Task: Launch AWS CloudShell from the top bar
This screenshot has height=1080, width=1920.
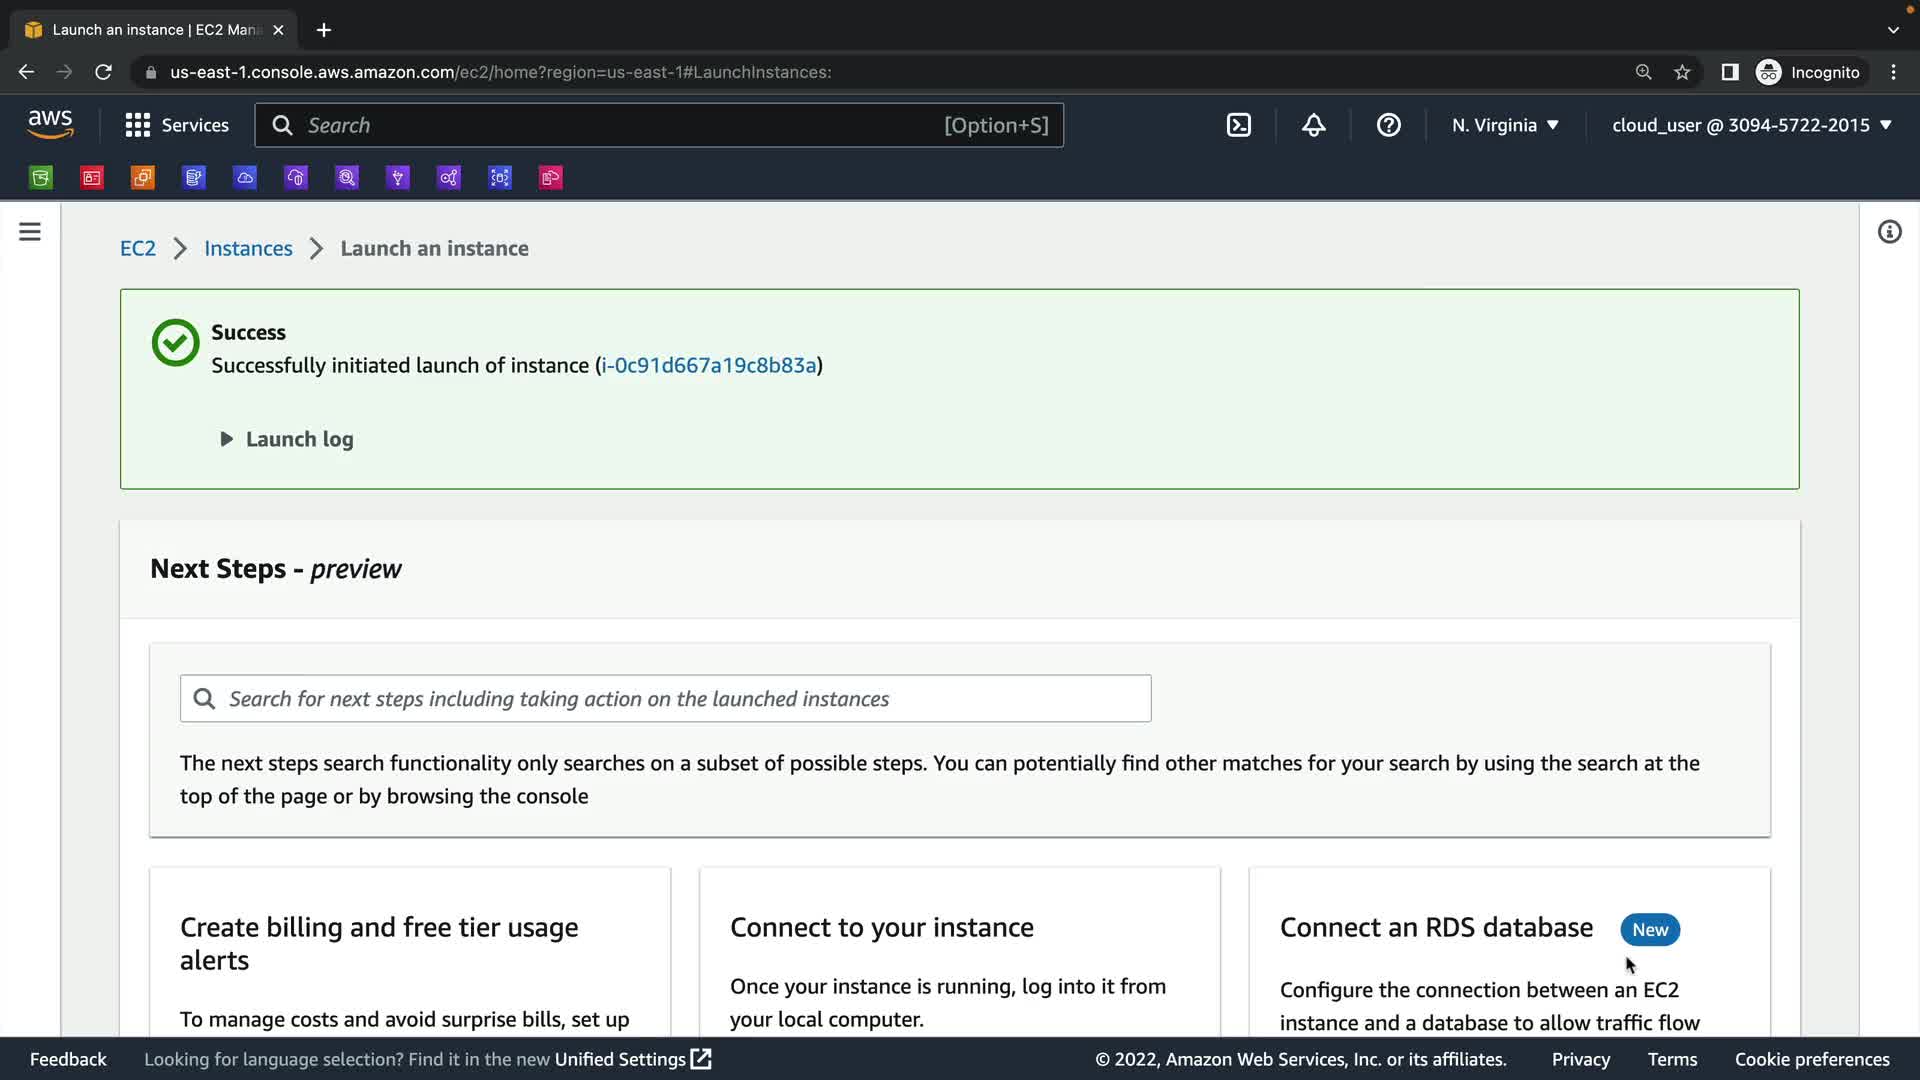Action: pos(1238,125)
